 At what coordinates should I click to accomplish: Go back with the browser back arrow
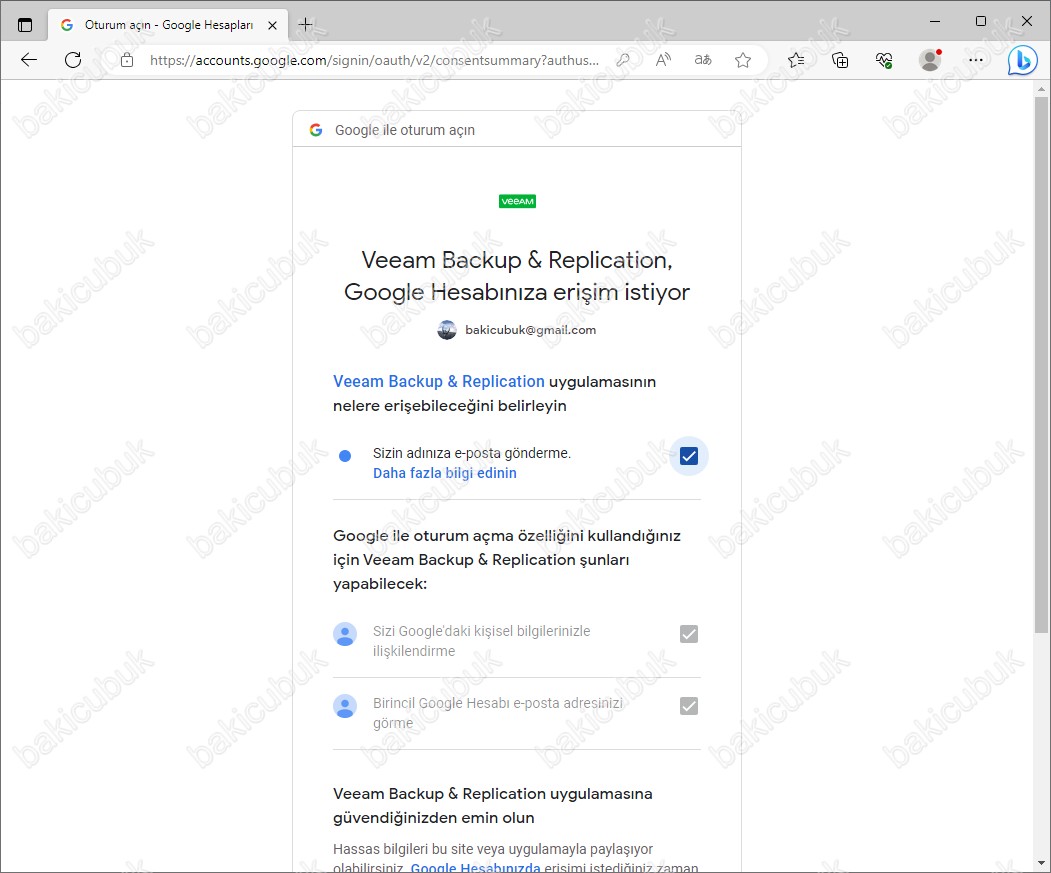pos(29,60)
